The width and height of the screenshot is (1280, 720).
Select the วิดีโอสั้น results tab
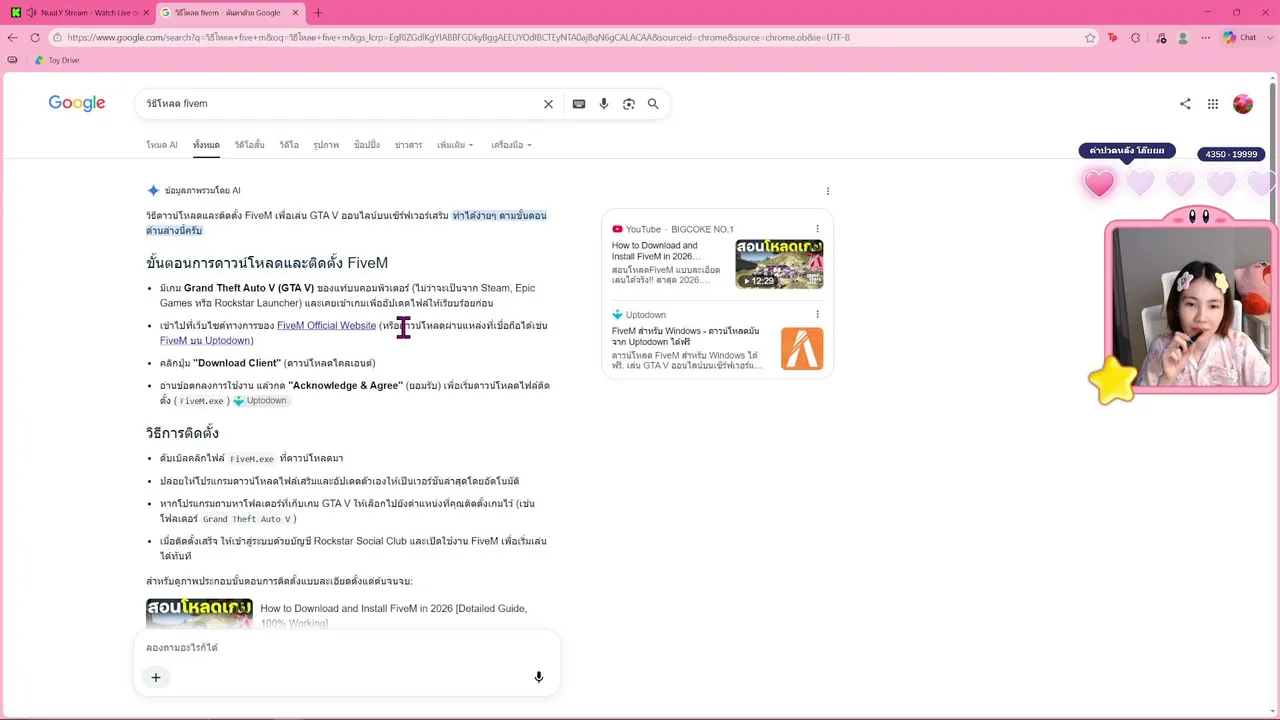[x=249, y=145]
